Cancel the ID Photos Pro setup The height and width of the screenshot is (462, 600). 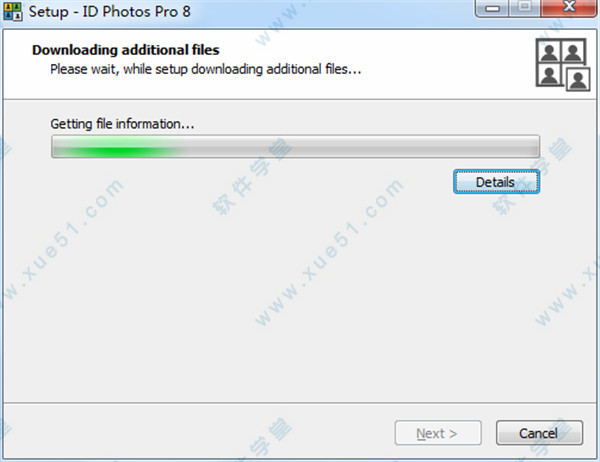tap(539, 433)
